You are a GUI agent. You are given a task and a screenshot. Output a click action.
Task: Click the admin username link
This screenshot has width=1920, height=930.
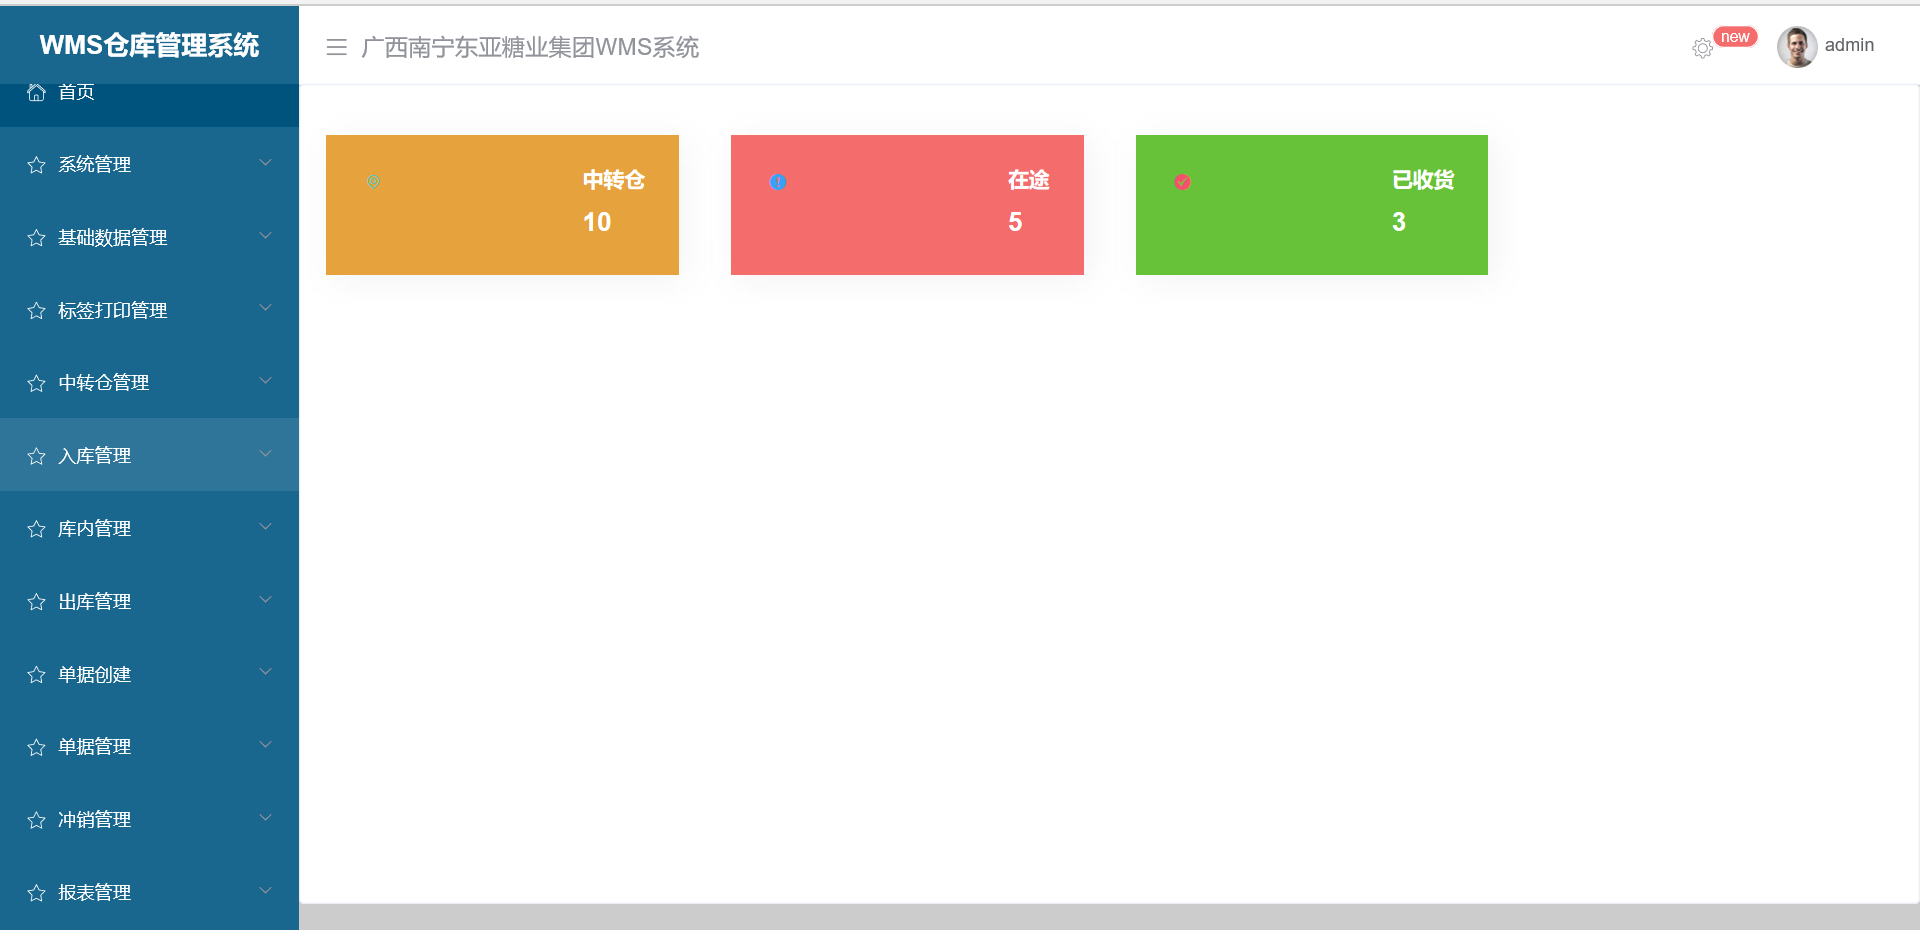click(x=1849, y=45)
